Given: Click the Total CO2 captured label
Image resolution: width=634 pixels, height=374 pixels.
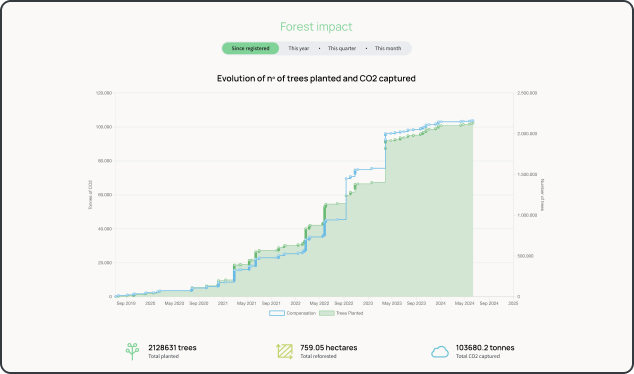Looking at the screenshot, I should [x=478, y=356].
